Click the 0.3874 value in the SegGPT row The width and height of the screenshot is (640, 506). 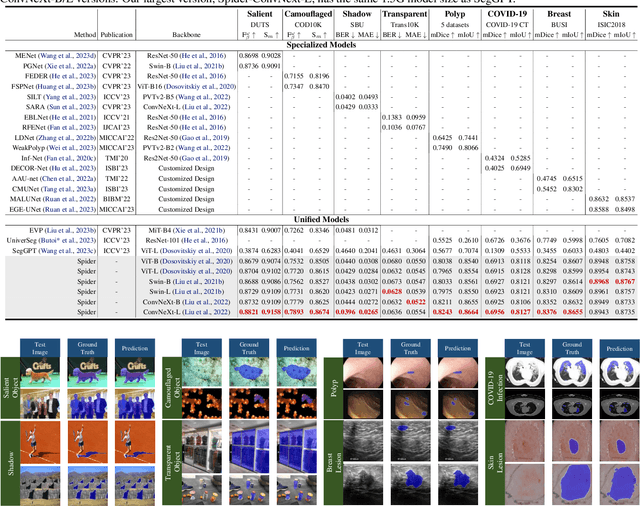click(249, 251)
